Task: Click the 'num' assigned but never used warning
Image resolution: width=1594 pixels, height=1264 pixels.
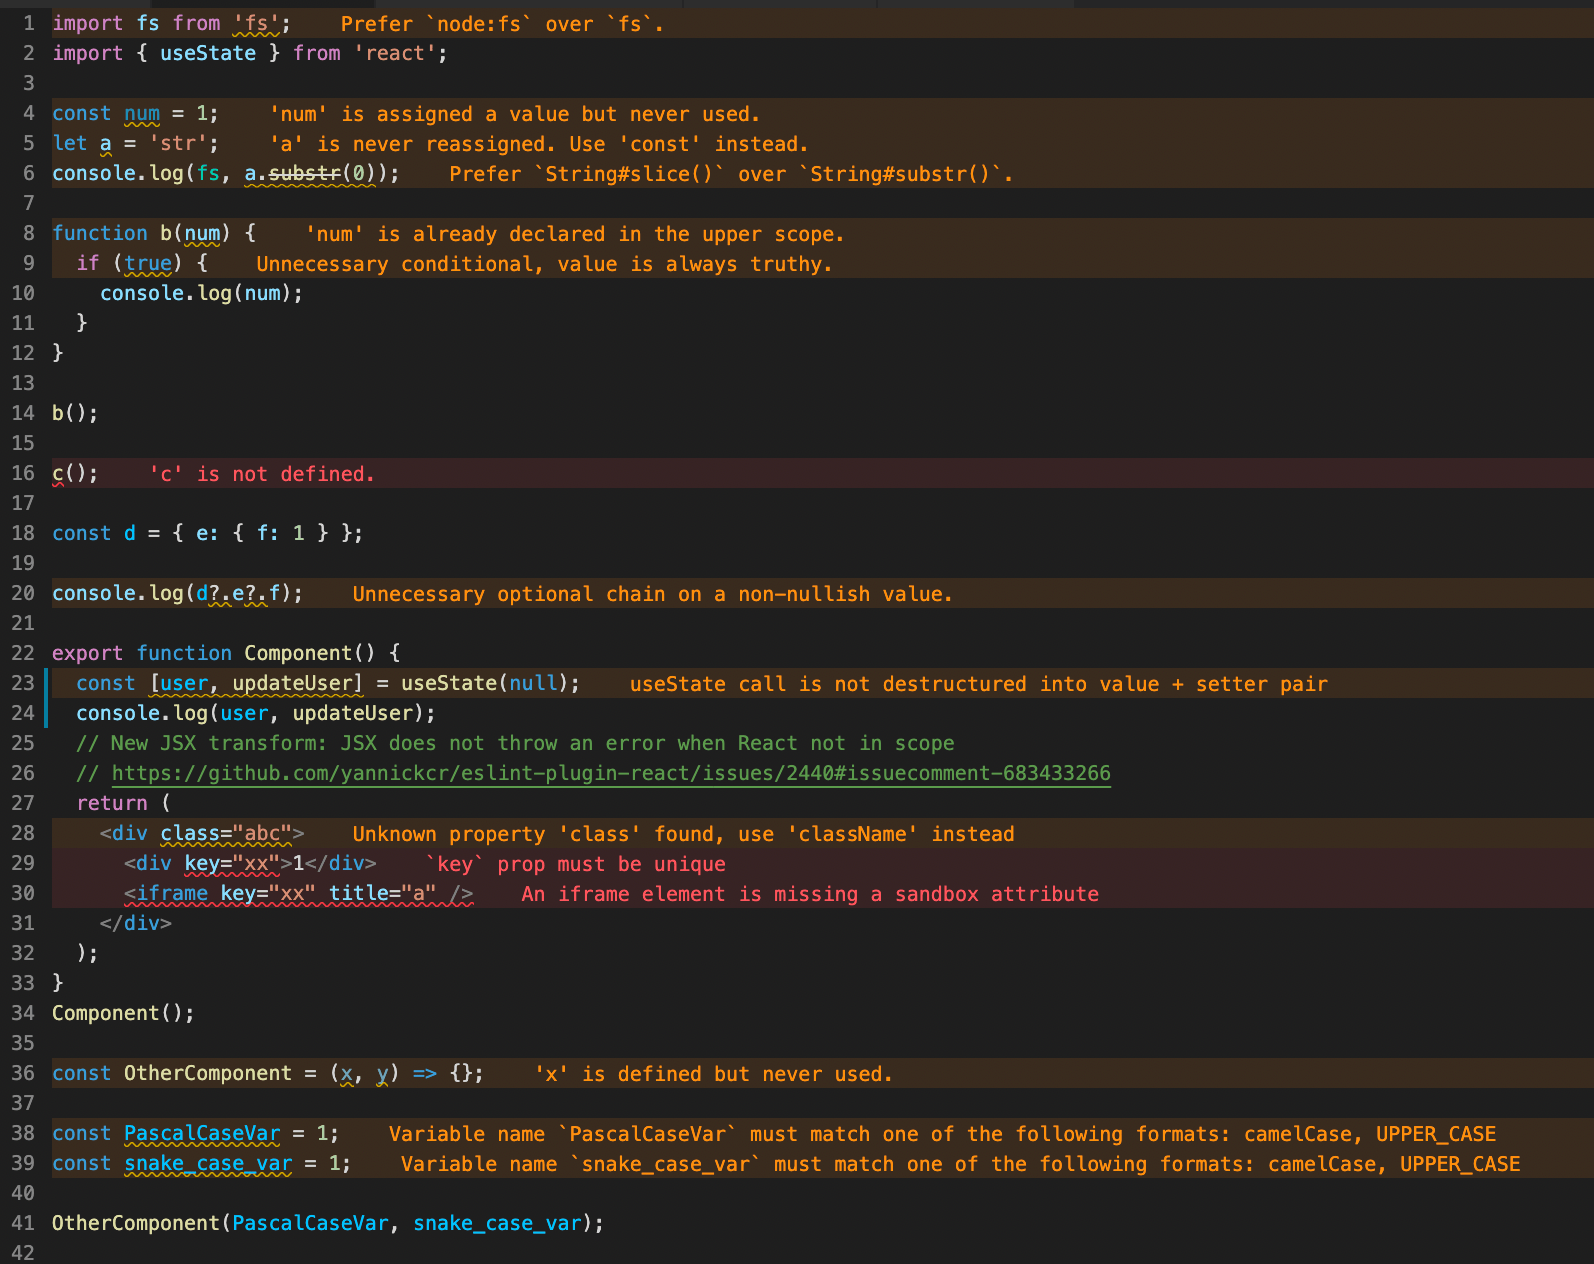Action: 515,114
